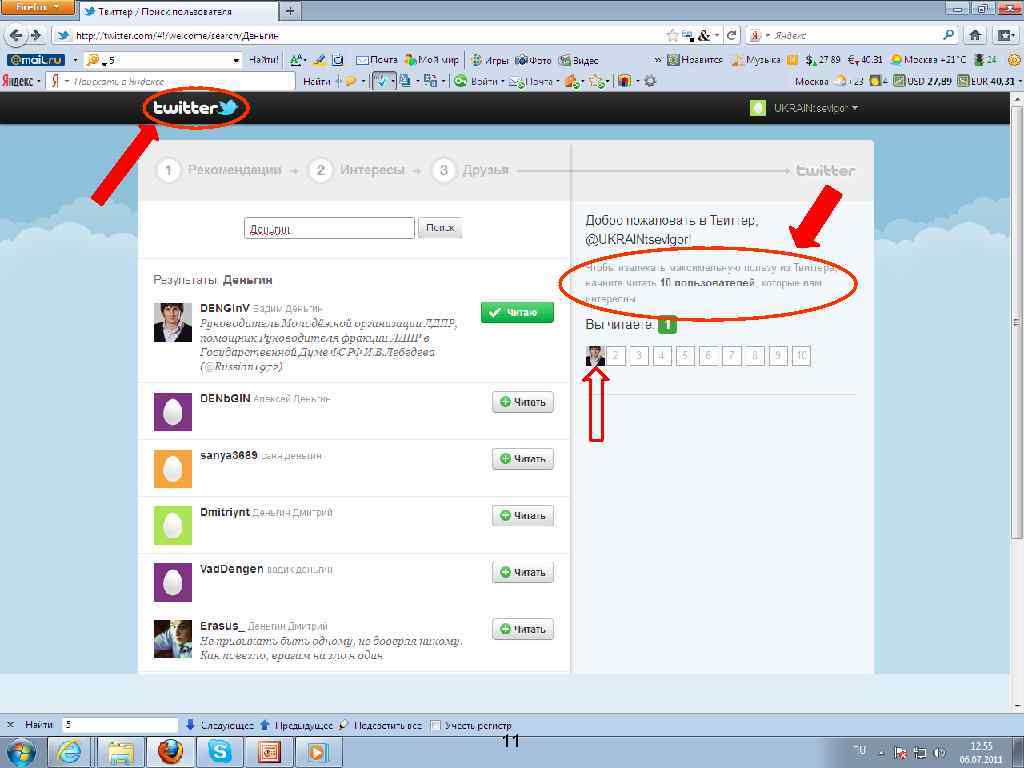Click the Поиск button beside the search field
The image size is (1024, 768).
[x=440, y=228]
